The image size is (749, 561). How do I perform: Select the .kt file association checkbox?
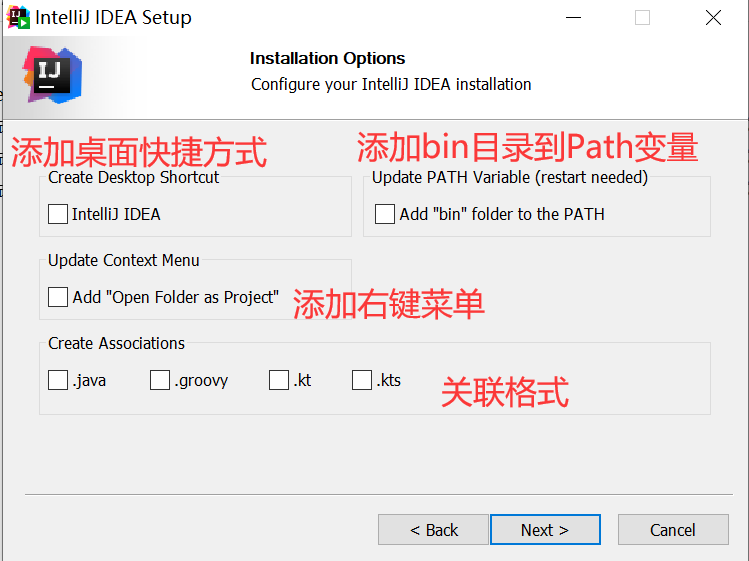[279, 380]
